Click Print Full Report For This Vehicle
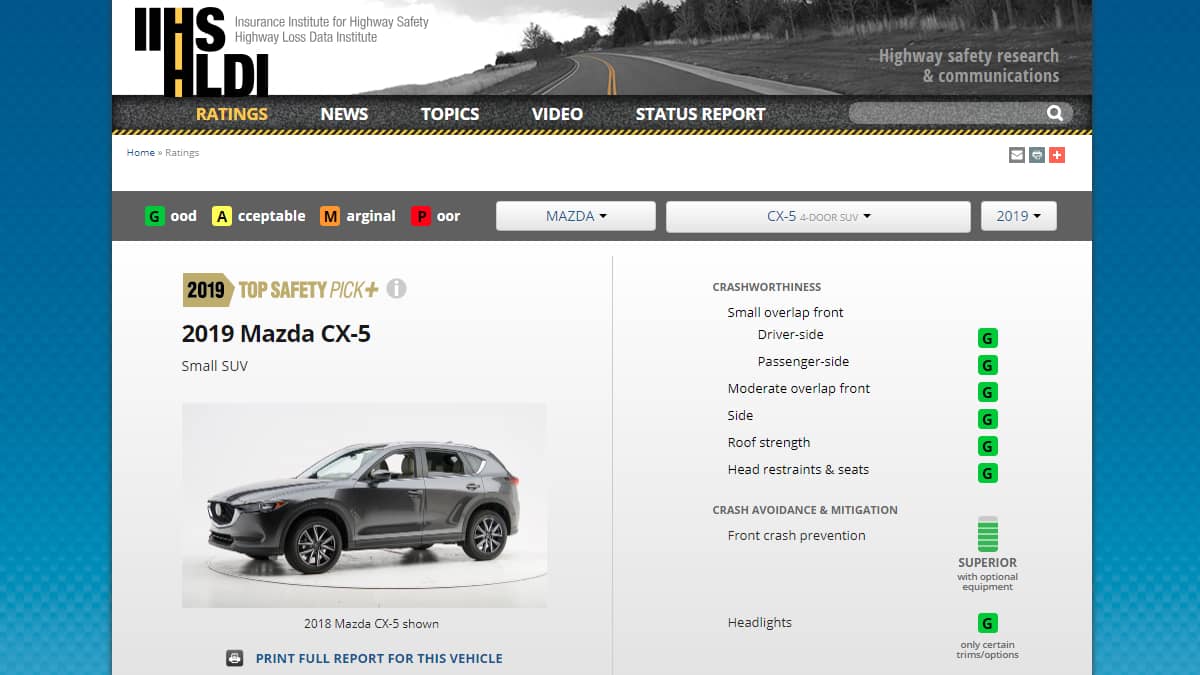The width and height of the screenshot is (1200, 675). (x=379, y=658)
